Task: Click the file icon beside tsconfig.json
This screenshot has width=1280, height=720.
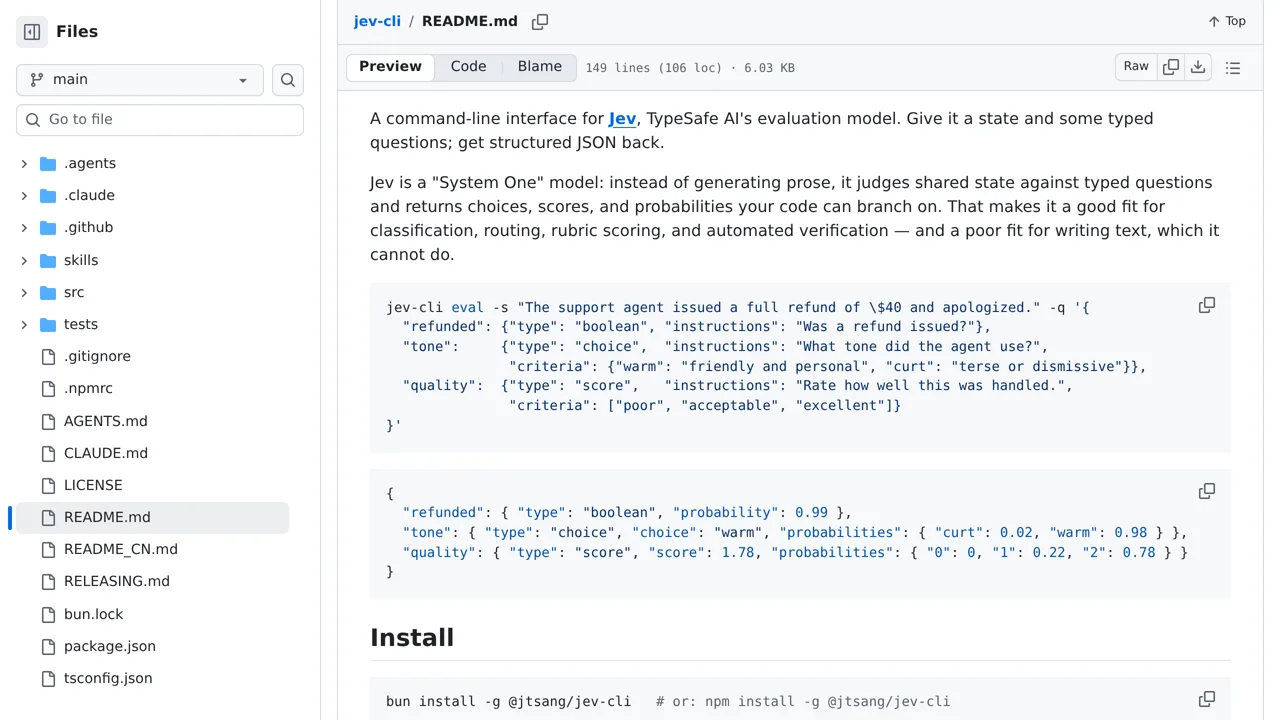Action: pos(48,678)
